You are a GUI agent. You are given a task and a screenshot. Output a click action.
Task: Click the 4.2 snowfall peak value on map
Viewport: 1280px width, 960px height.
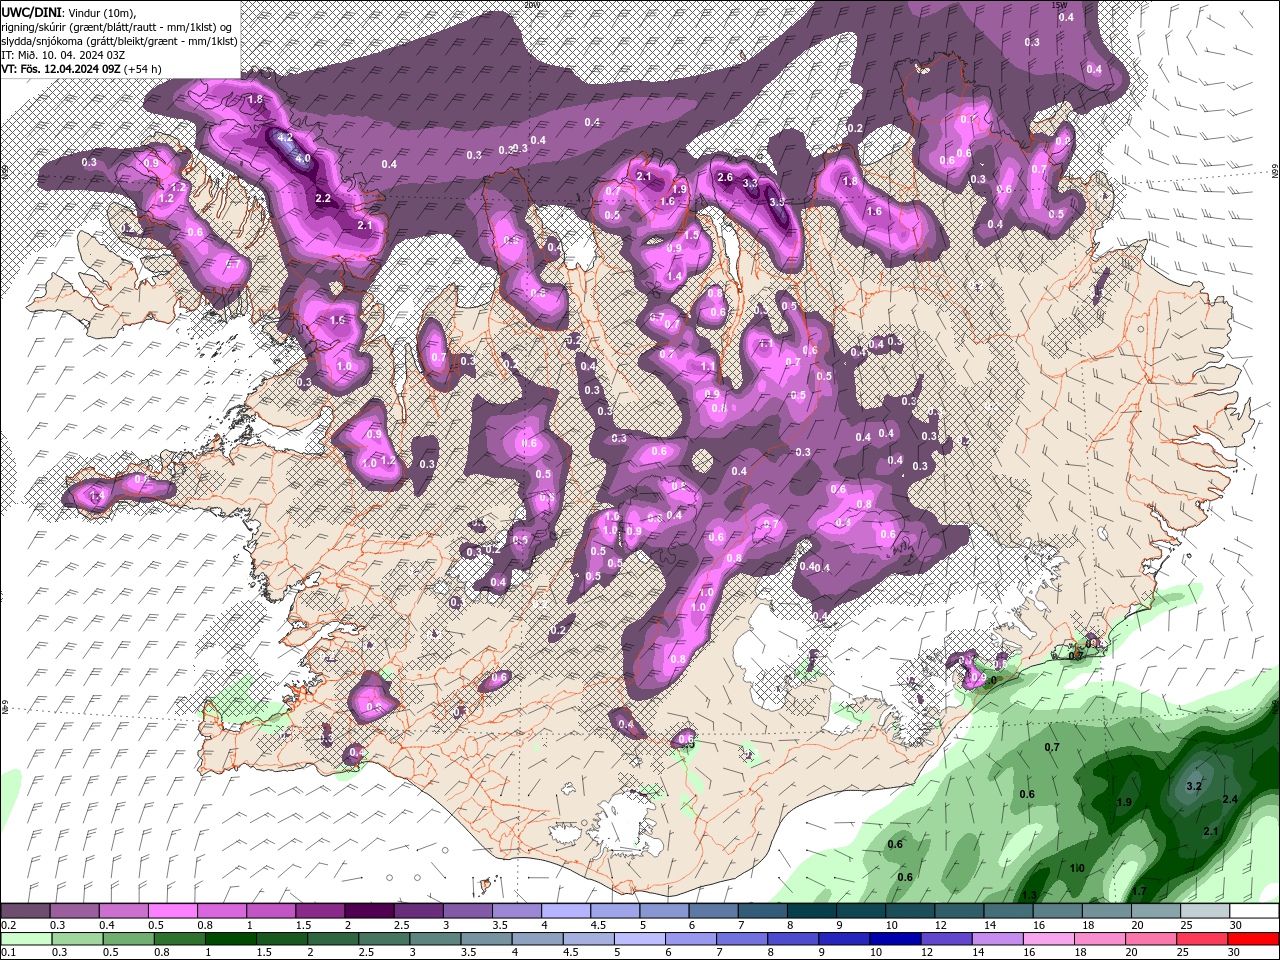284,137
